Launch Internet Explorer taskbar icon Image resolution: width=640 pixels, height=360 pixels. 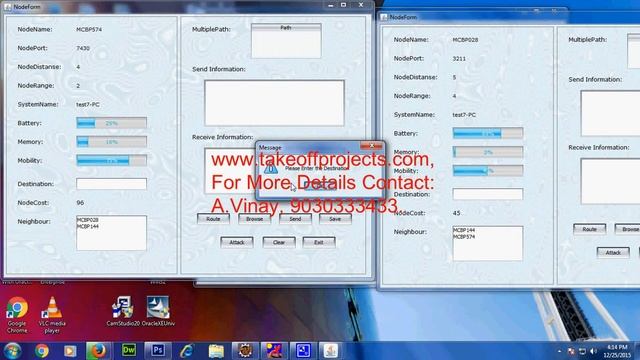click(x=187, y=351)
